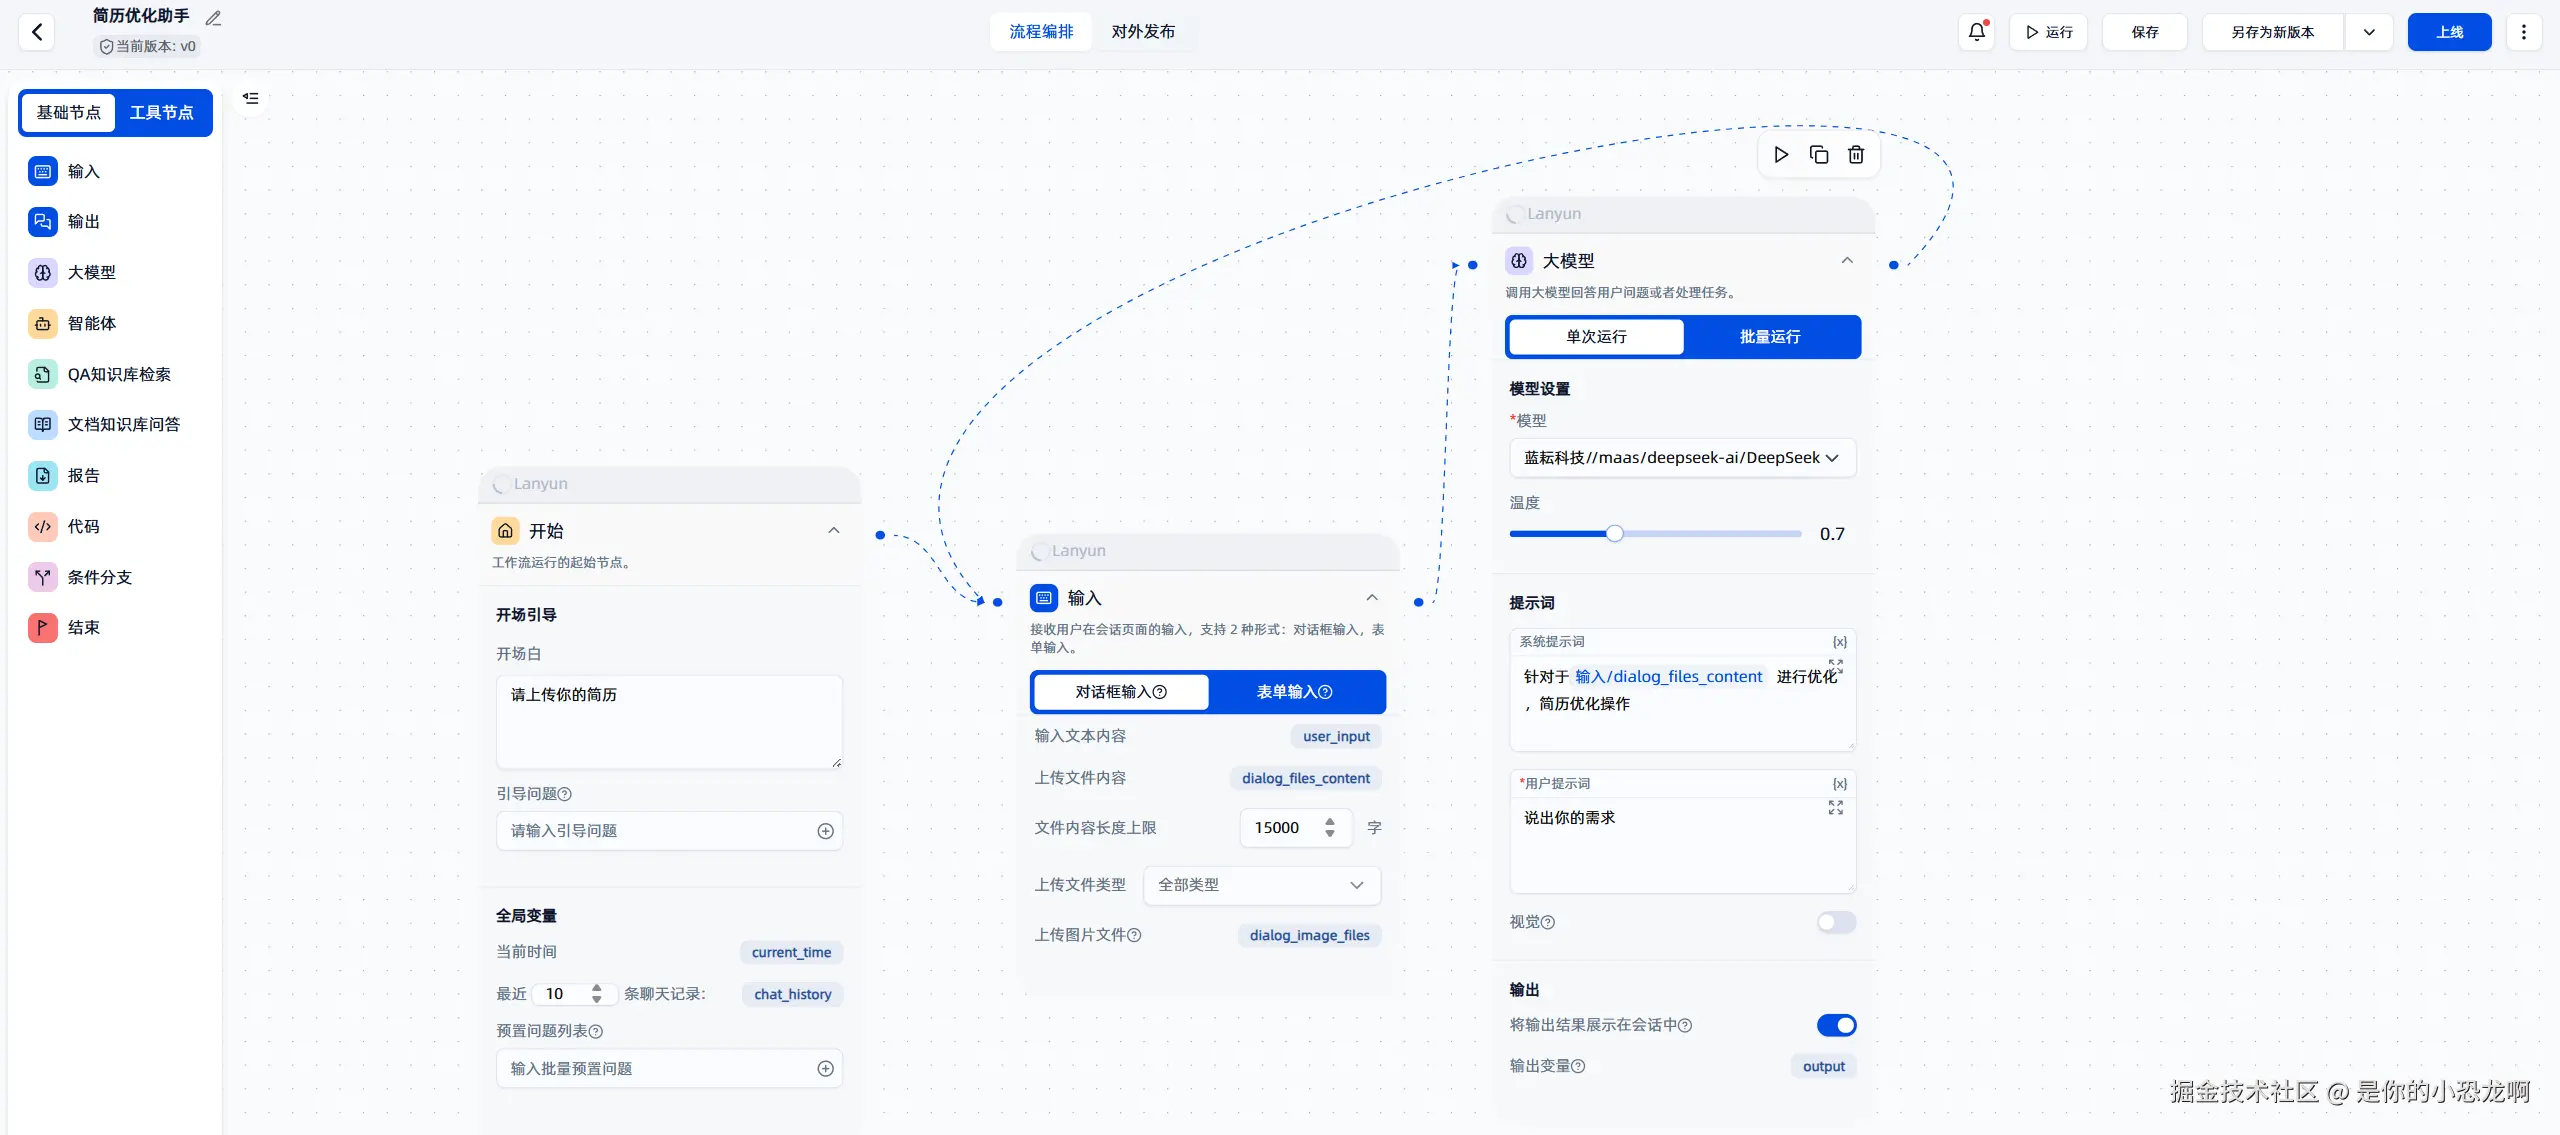Click the back arrow icon
2560x1135 pixels.
coord(37,32)
